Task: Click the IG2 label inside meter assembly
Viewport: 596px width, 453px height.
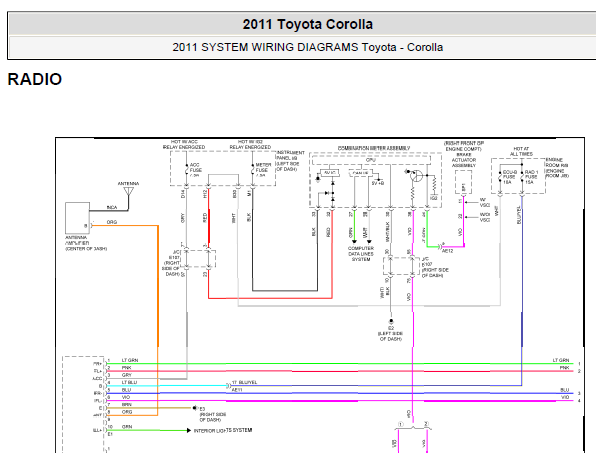Action: pos(434,198)
